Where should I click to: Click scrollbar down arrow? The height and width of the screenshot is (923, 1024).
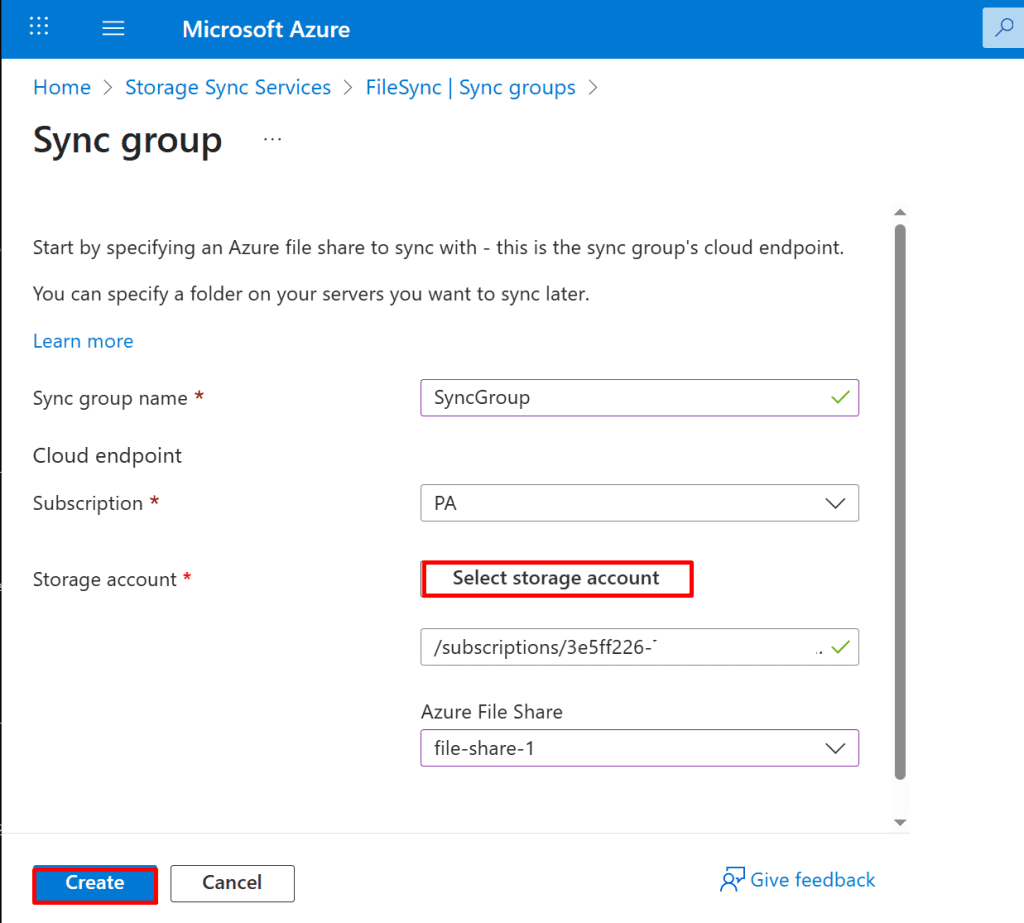click(899, 822)
